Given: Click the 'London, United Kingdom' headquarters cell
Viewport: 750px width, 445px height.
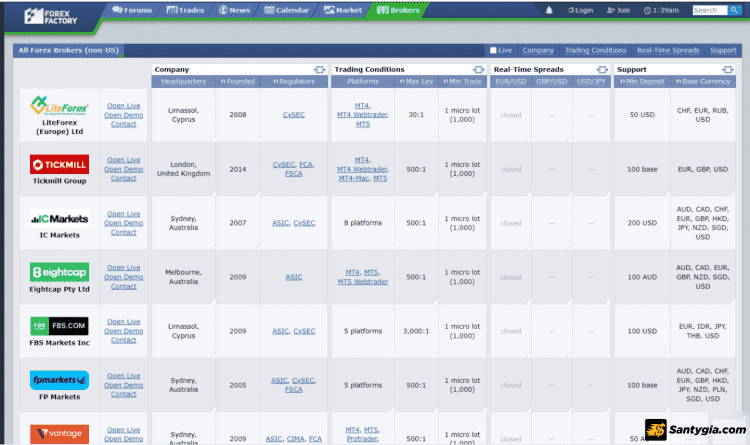Looking at the screenshot, I should tap(183, 169).
